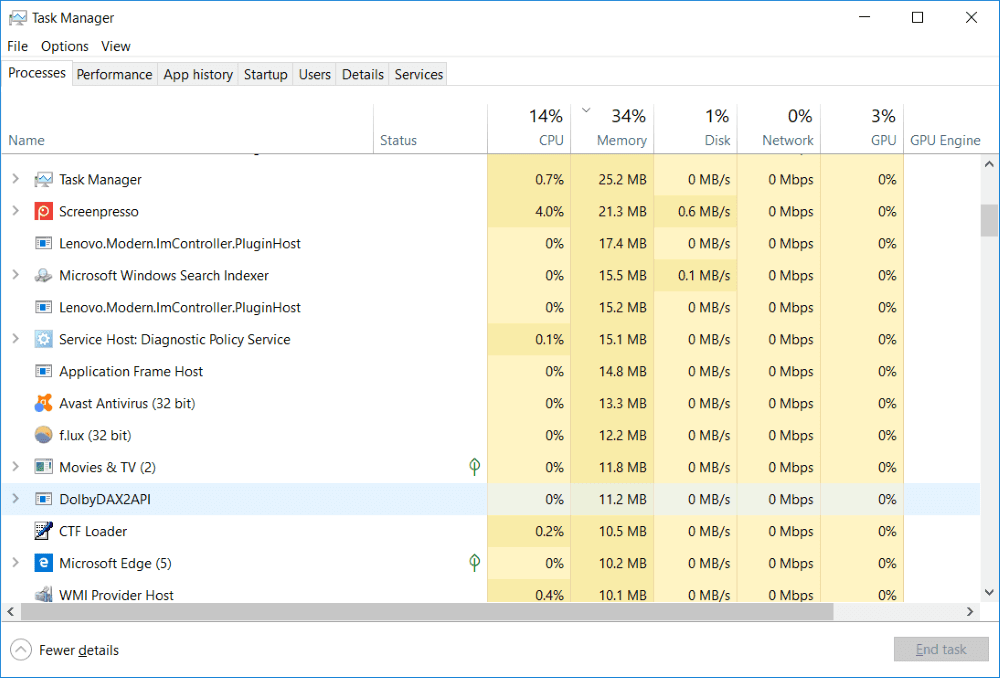Switch to the Performance tab
Screen dimensions: 1000x678
115,75
